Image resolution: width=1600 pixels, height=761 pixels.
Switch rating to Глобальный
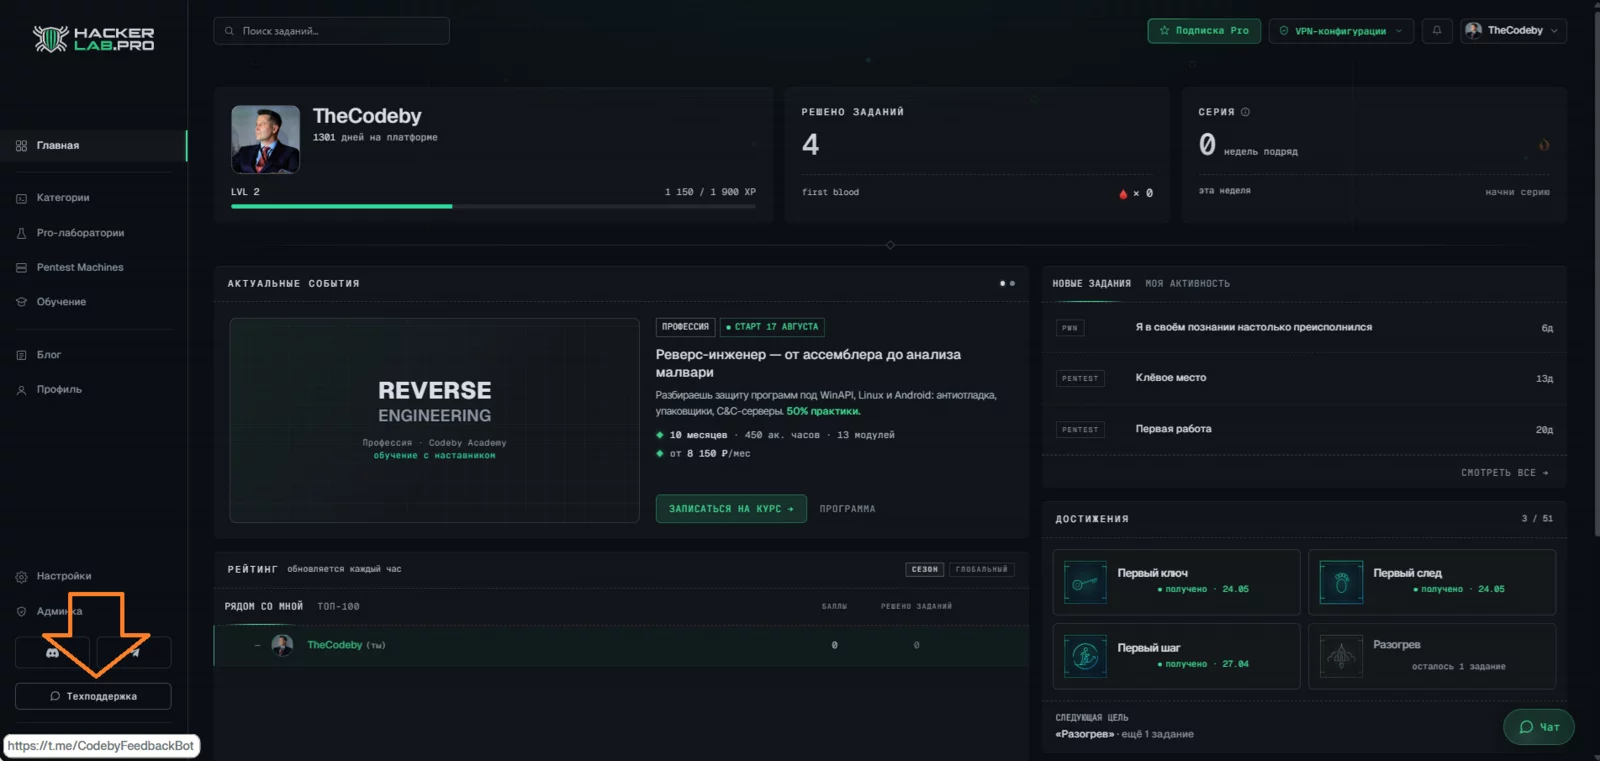pos(981,569)
